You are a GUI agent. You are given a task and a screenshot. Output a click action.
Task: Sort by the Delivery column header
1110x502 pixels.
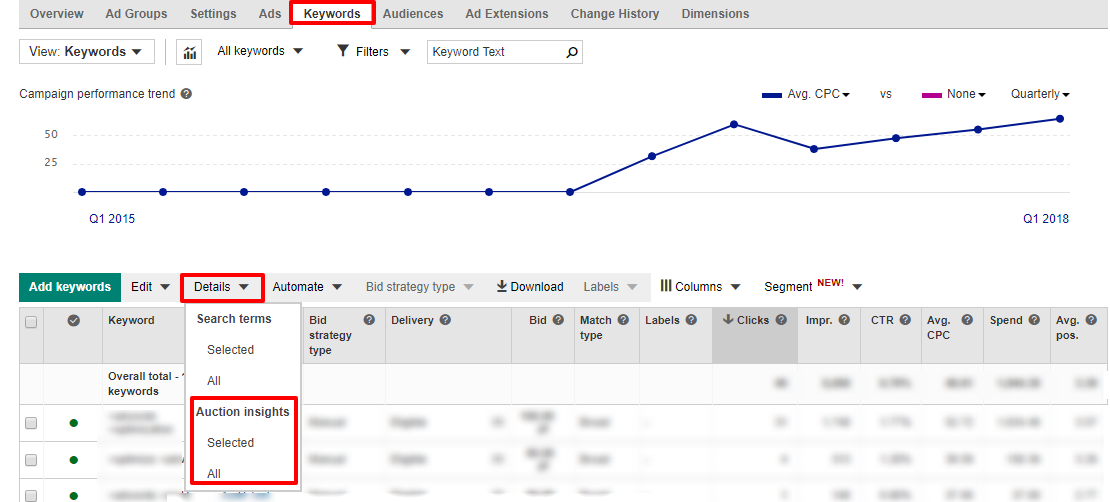pos(412,320)
